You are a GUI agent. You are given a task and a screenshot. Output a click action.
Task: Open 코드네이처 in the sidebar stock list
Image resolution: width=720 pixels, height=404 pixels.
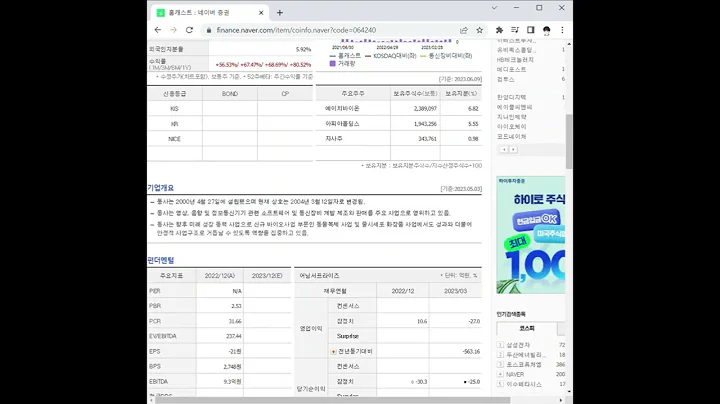click(512, 137)
